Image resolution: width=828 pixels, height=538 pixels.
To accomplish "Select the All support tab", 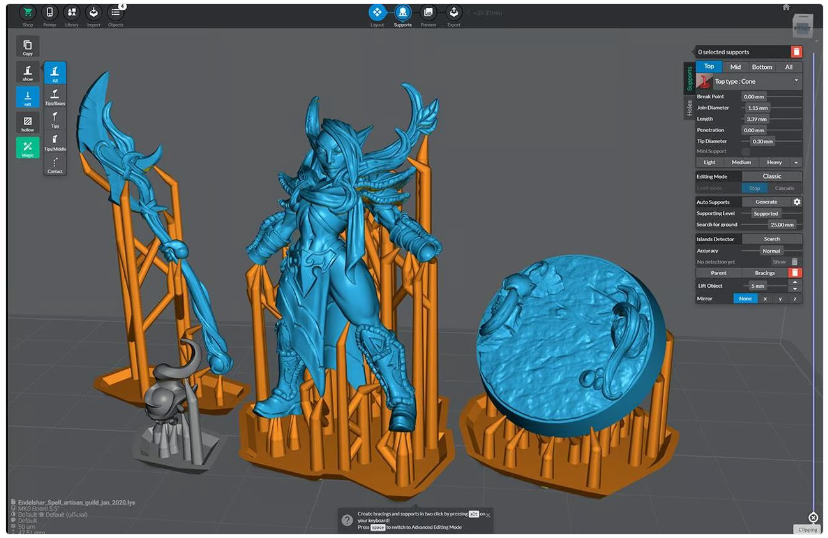I will click(x=789, y=67).
